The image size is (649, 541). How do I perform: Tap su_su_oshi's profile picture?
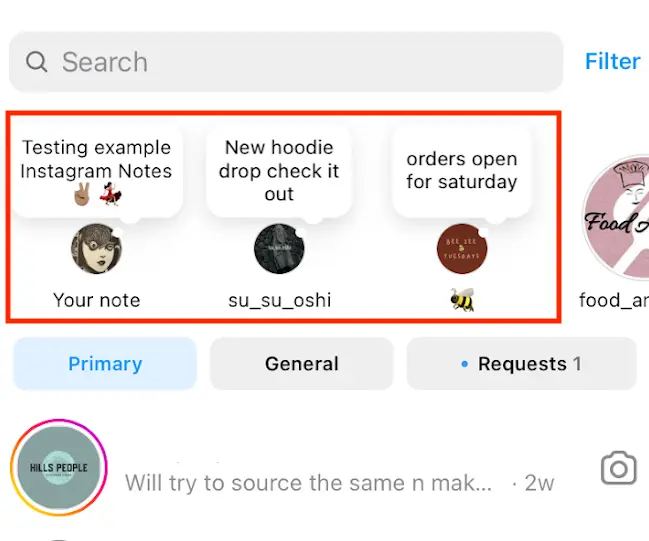tap(279, 248)
